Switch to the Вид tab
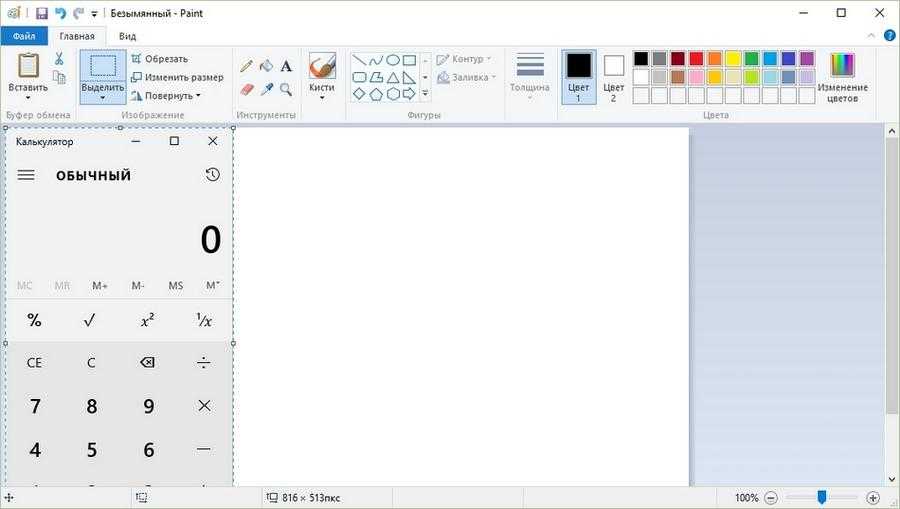This screenshot has height=509, width=900. tap(128, 36)
